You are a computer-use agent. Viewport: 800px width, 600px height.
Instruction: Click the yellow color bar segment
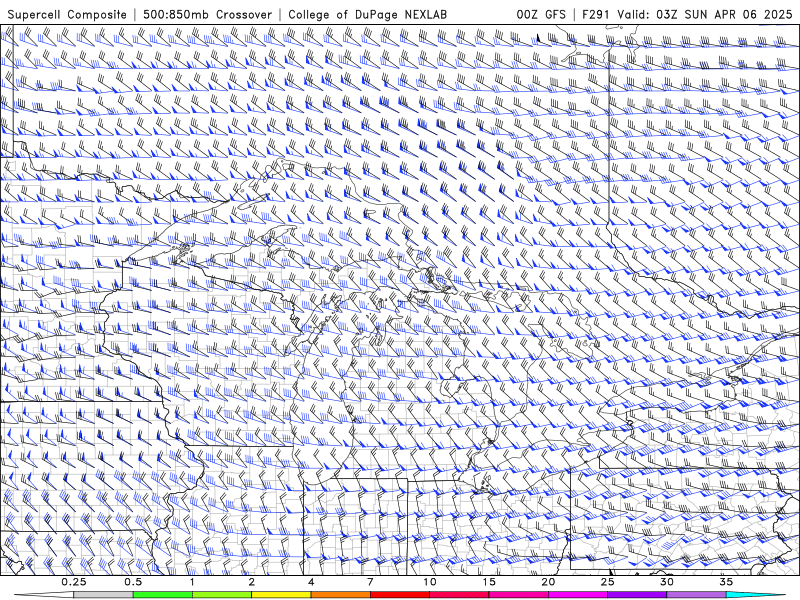281,595
